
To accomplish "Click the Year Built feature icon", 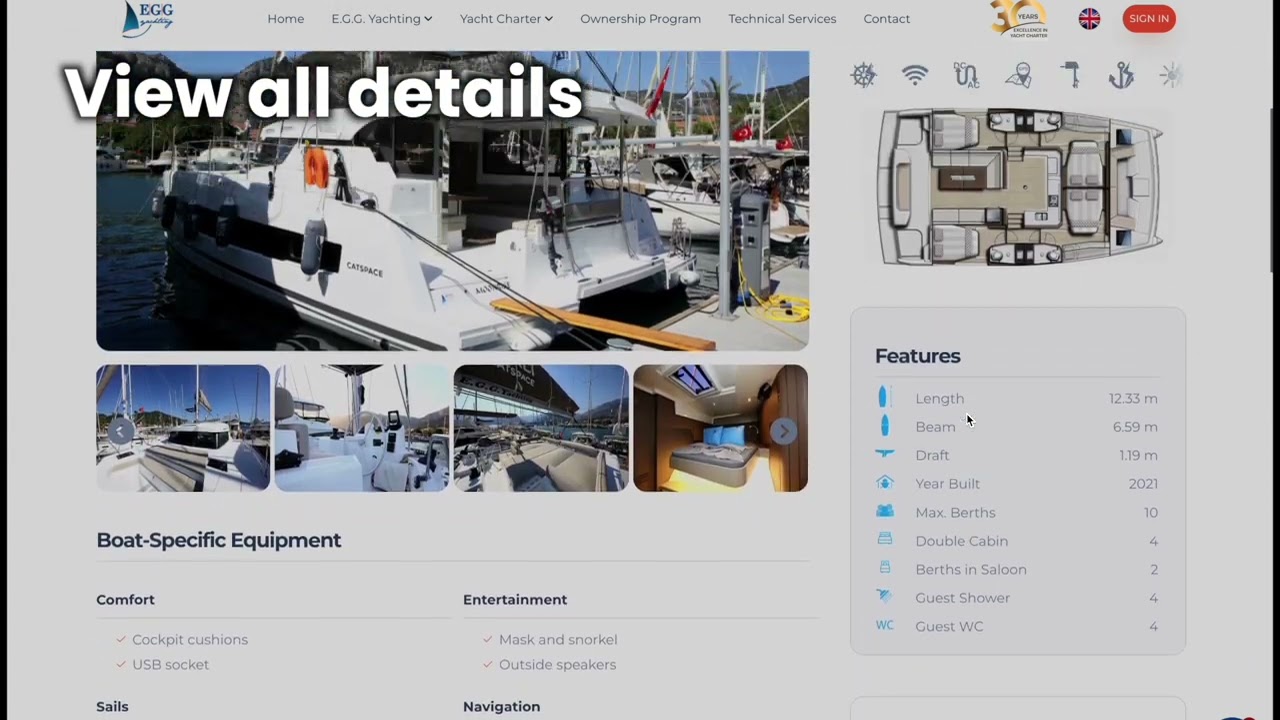I will pos(884,483).
